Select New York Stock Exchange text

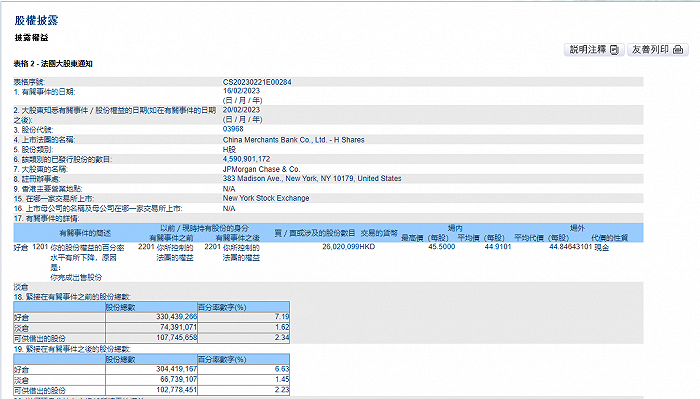(266, 198)
